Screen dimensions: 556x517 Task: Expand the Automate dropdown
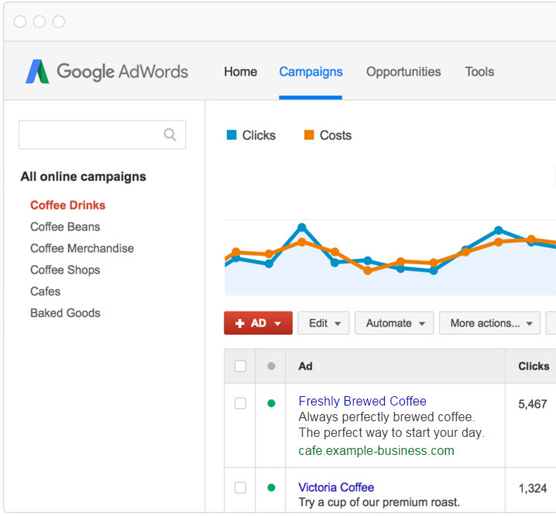point(394,323)
